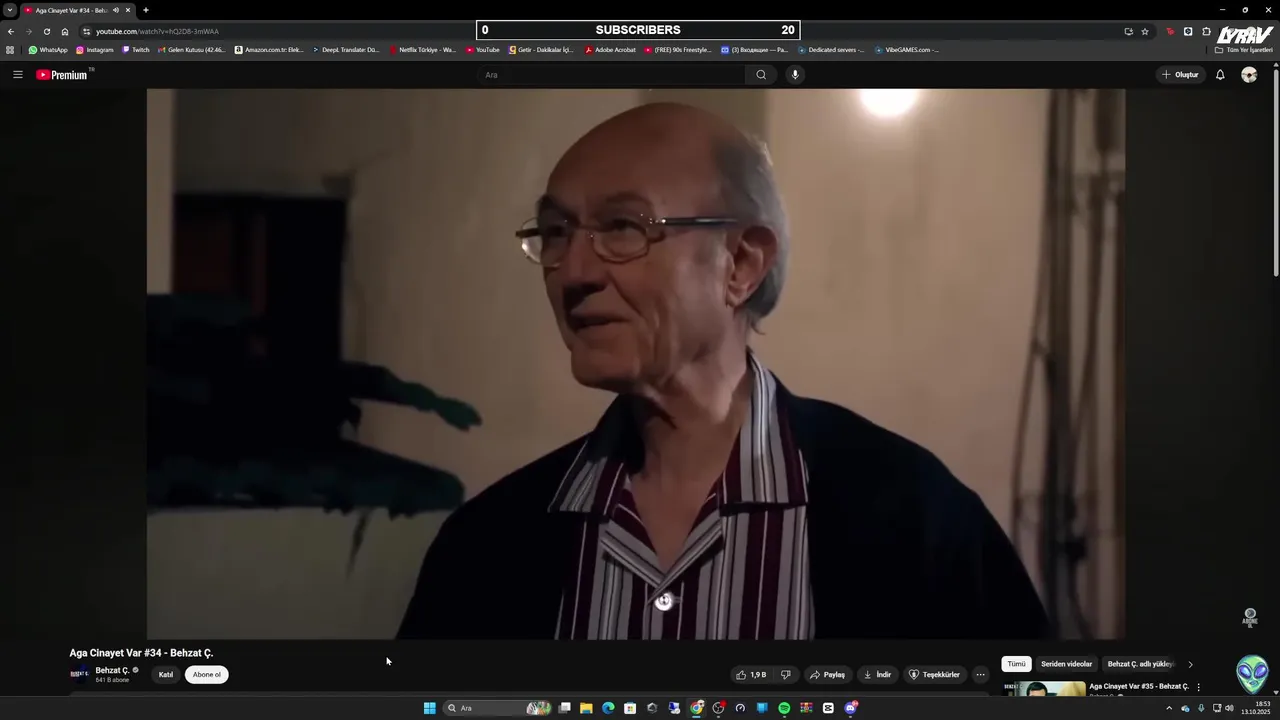This screenshot has width=1280, height=720.
Task: Open Spotify from the taskbar
Action: click(x=784, y=708)
